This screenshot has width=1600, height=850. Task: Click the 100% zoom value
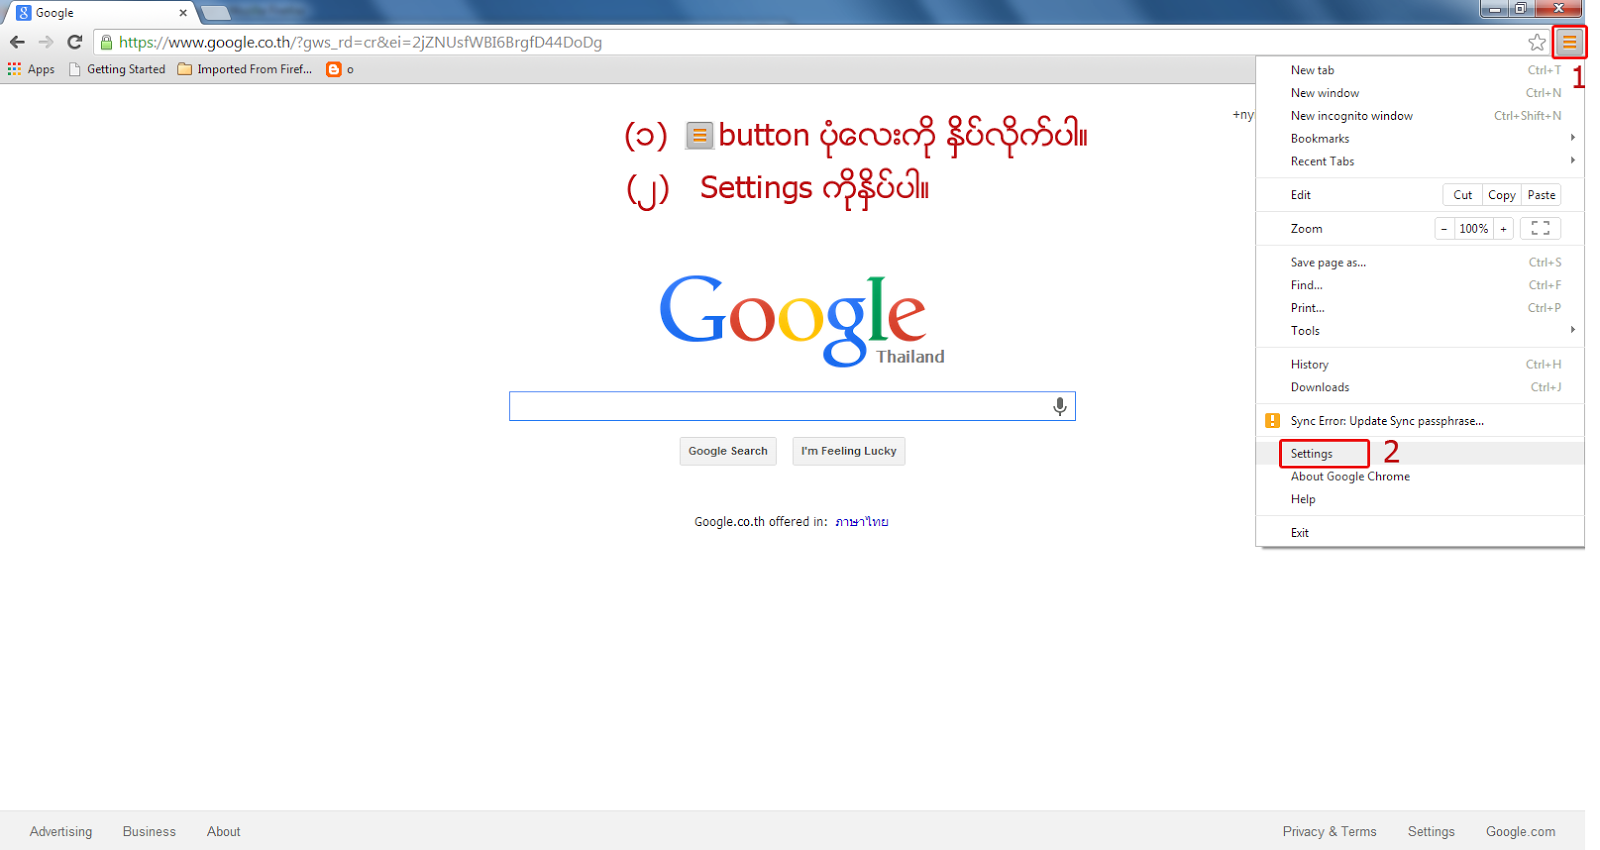click(x=1473, y=228)
